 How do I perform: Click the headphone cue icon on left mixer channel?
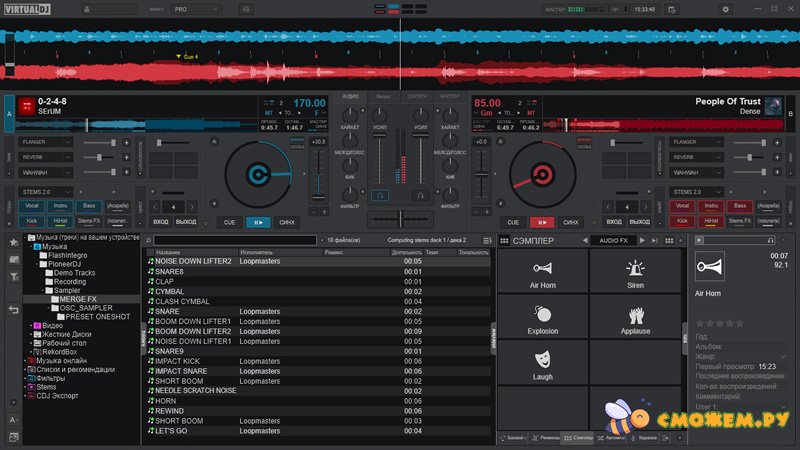[x=381, y=195]
